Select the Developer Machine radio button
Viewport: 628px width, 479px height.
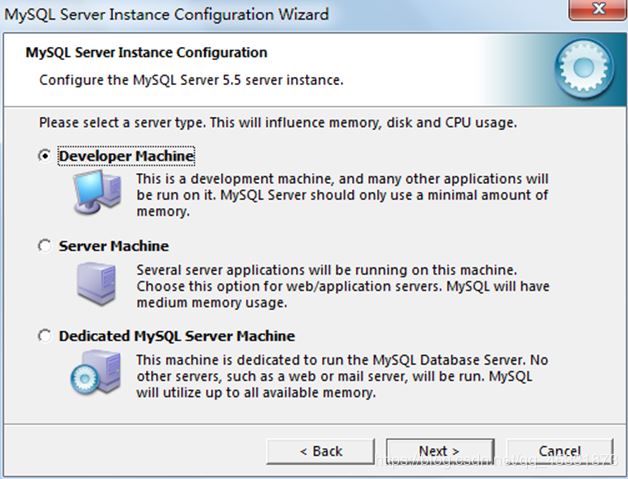(x=44, y=155)
